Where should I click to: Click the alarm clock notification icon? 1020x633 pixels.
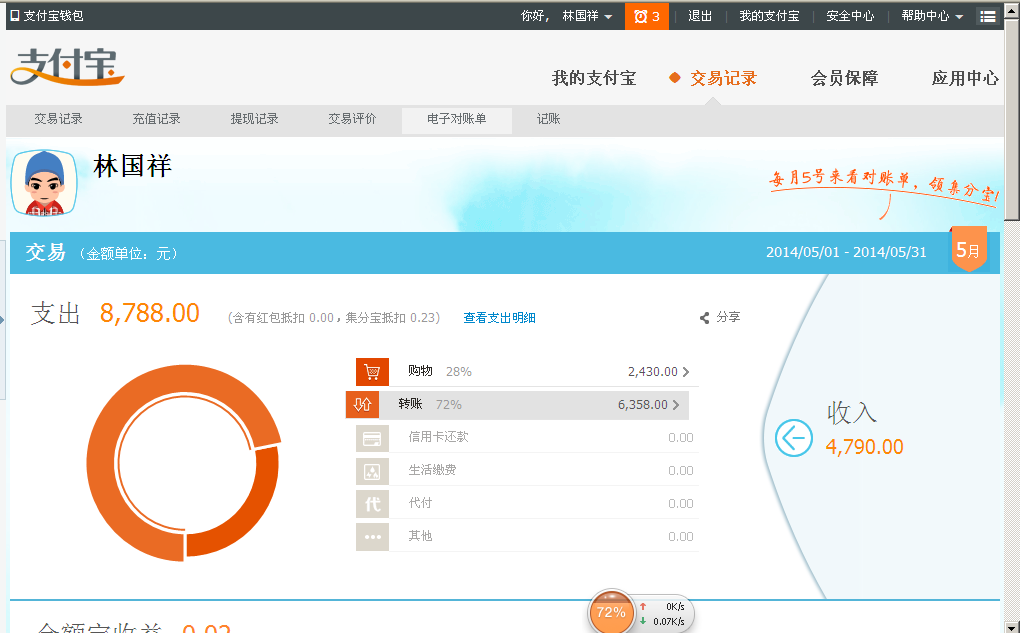coord(640,16)
